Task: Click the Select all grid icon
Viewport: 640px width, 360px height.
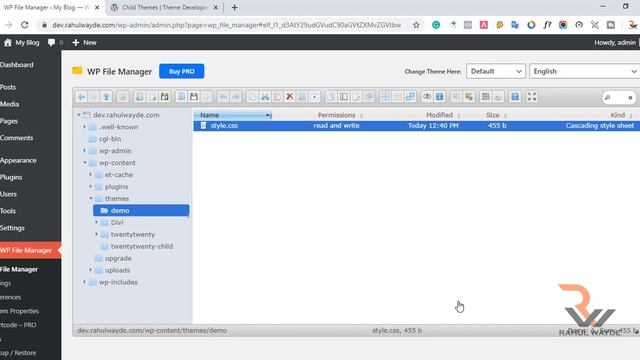Action: (385, 97)
